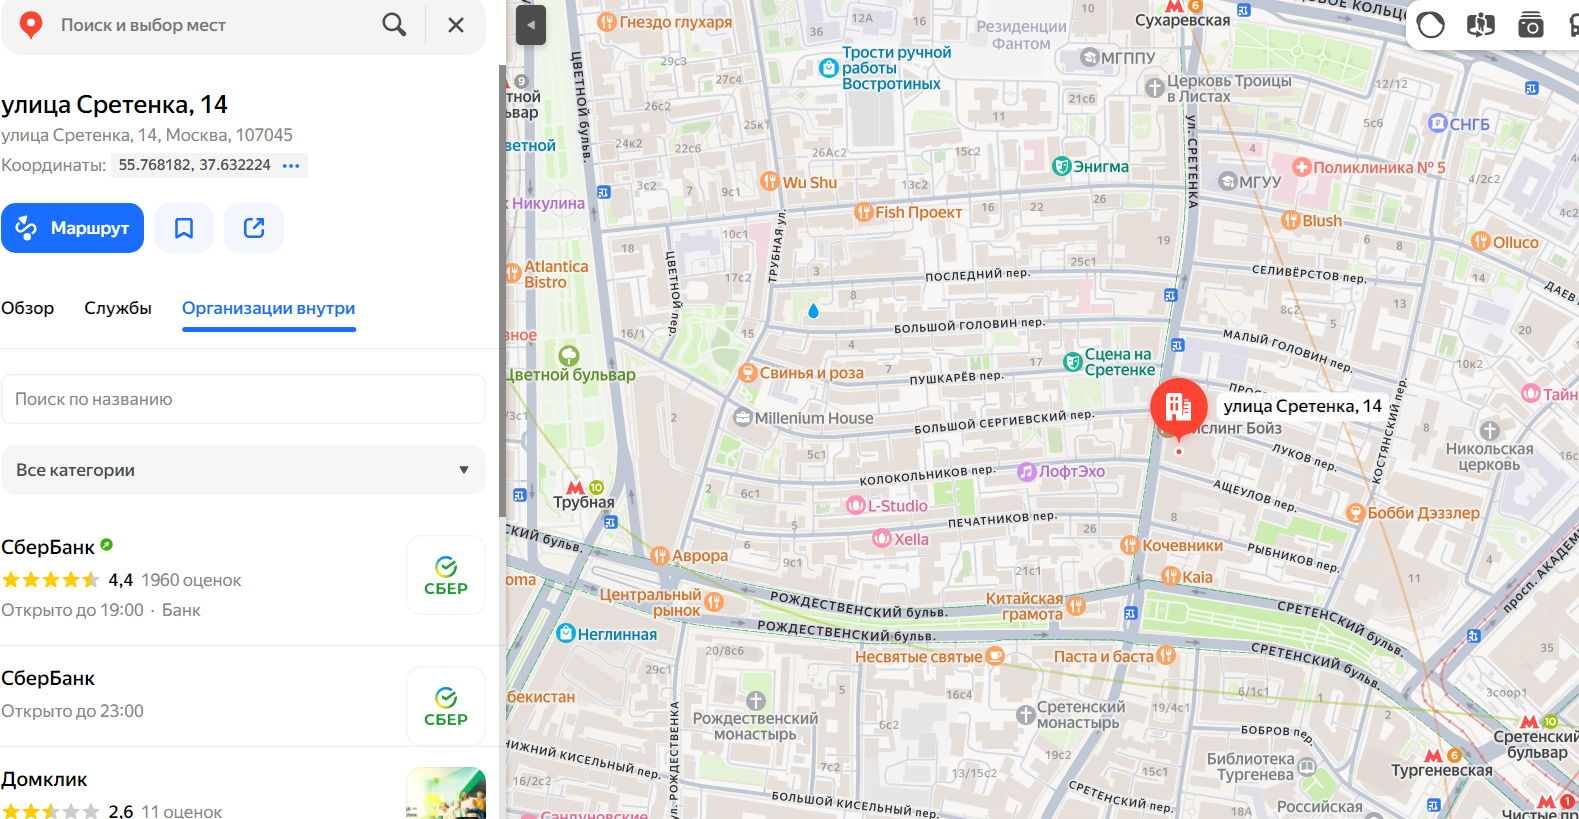Switch to the Обзор tab
1579x819 pixels.
28,308
